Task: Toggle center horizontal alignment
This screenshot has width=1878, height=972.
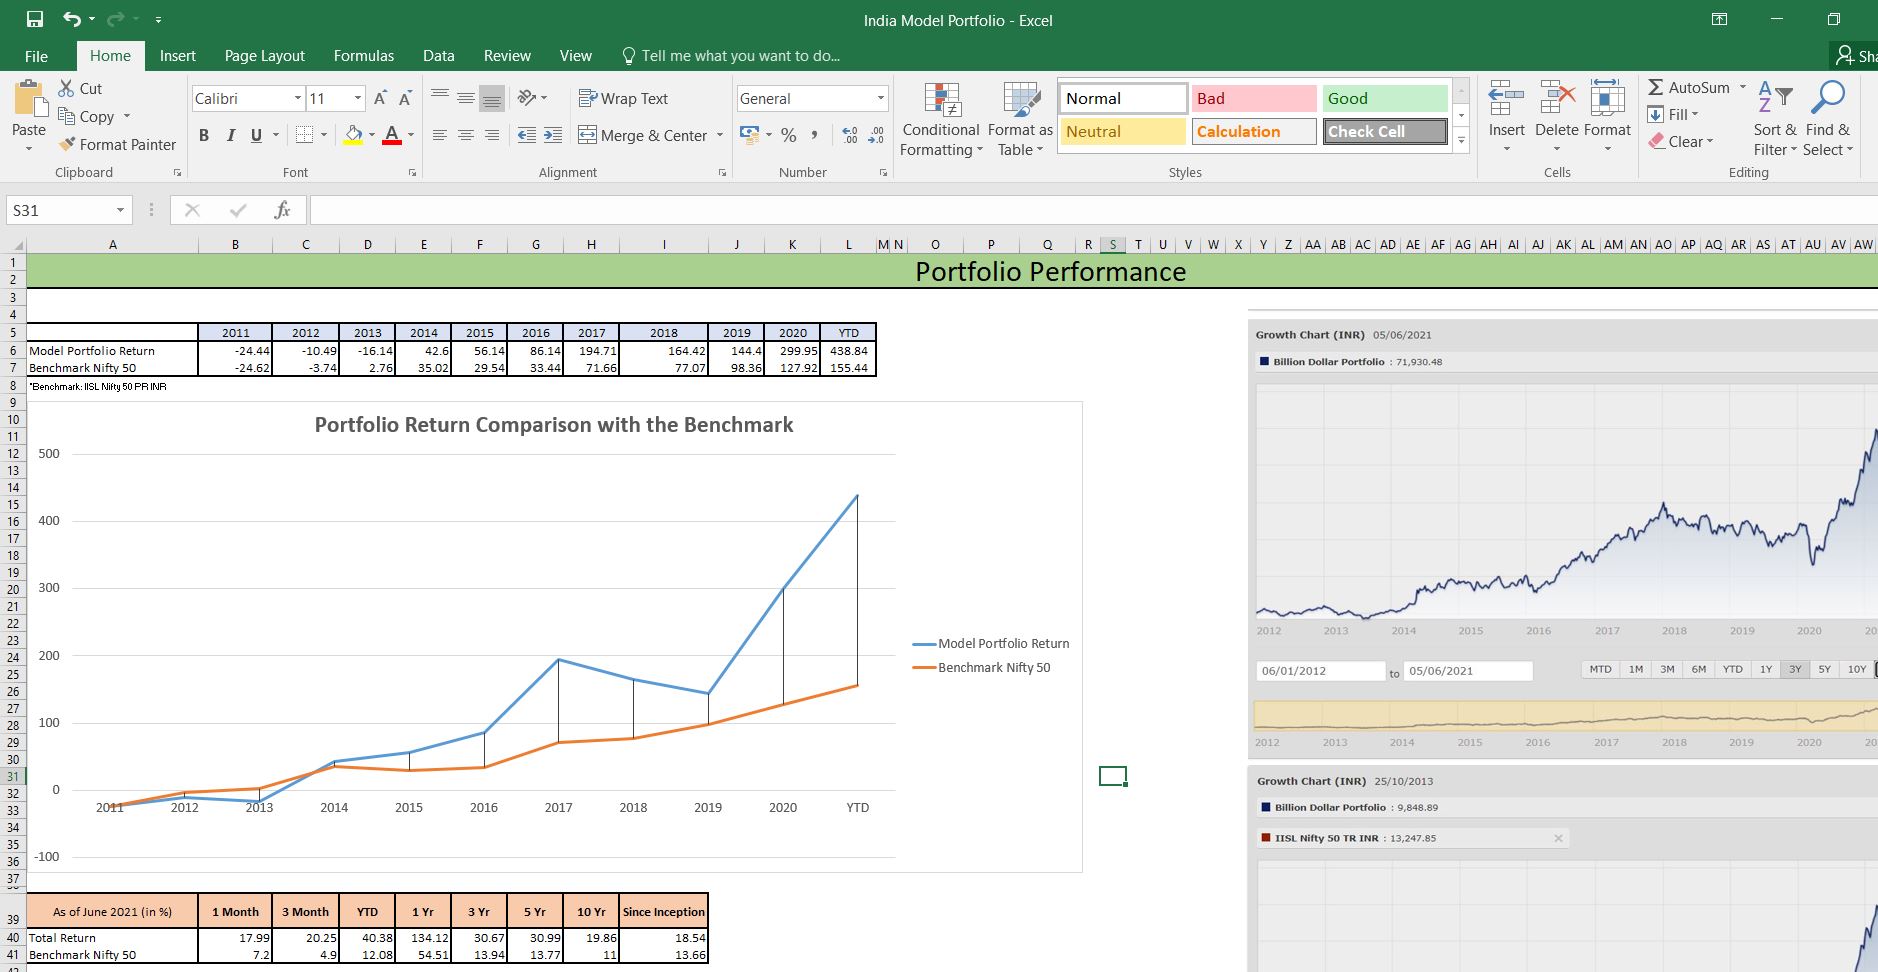Action: (x=465, y=135)
